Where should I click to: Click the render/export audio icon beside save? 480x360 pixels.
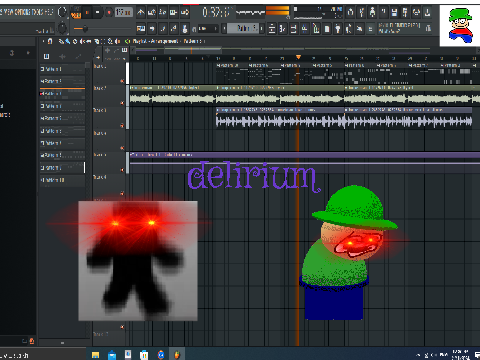[405, 13]
